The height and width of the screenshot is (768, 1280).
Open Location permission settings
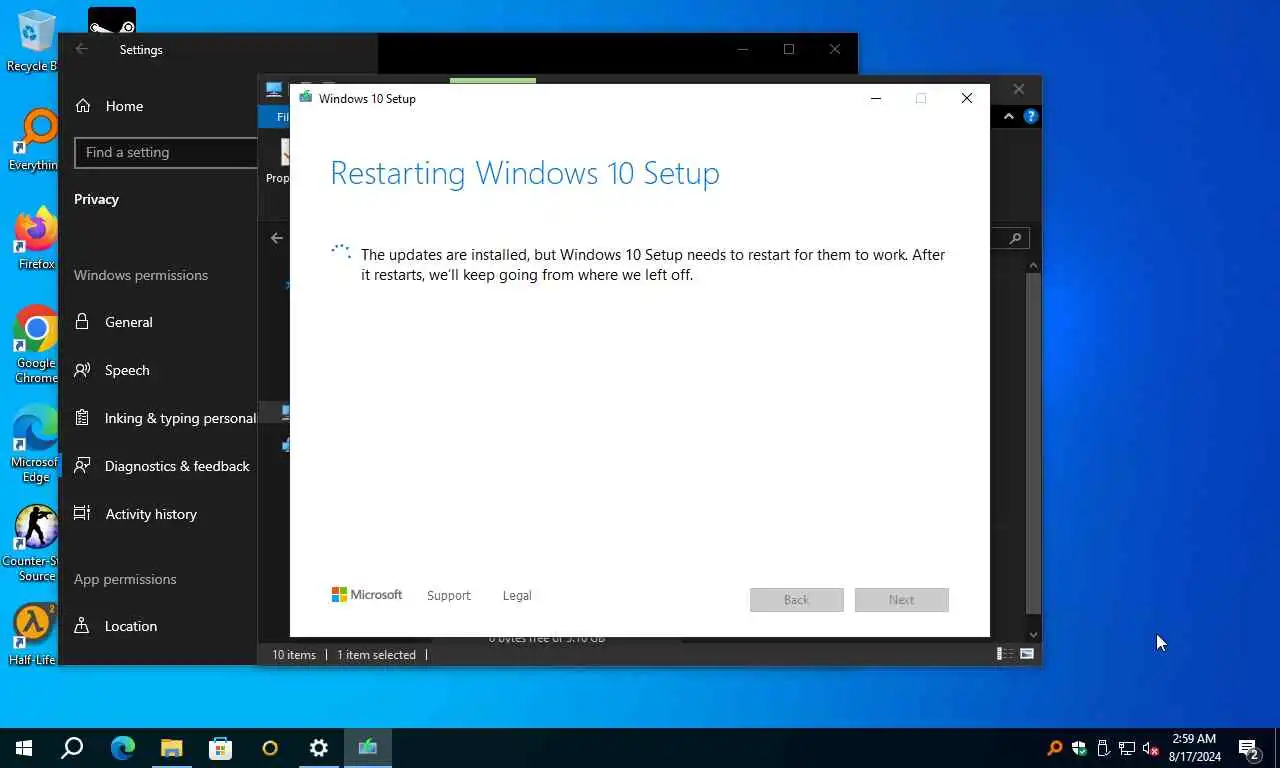click(x=116, y=626)
